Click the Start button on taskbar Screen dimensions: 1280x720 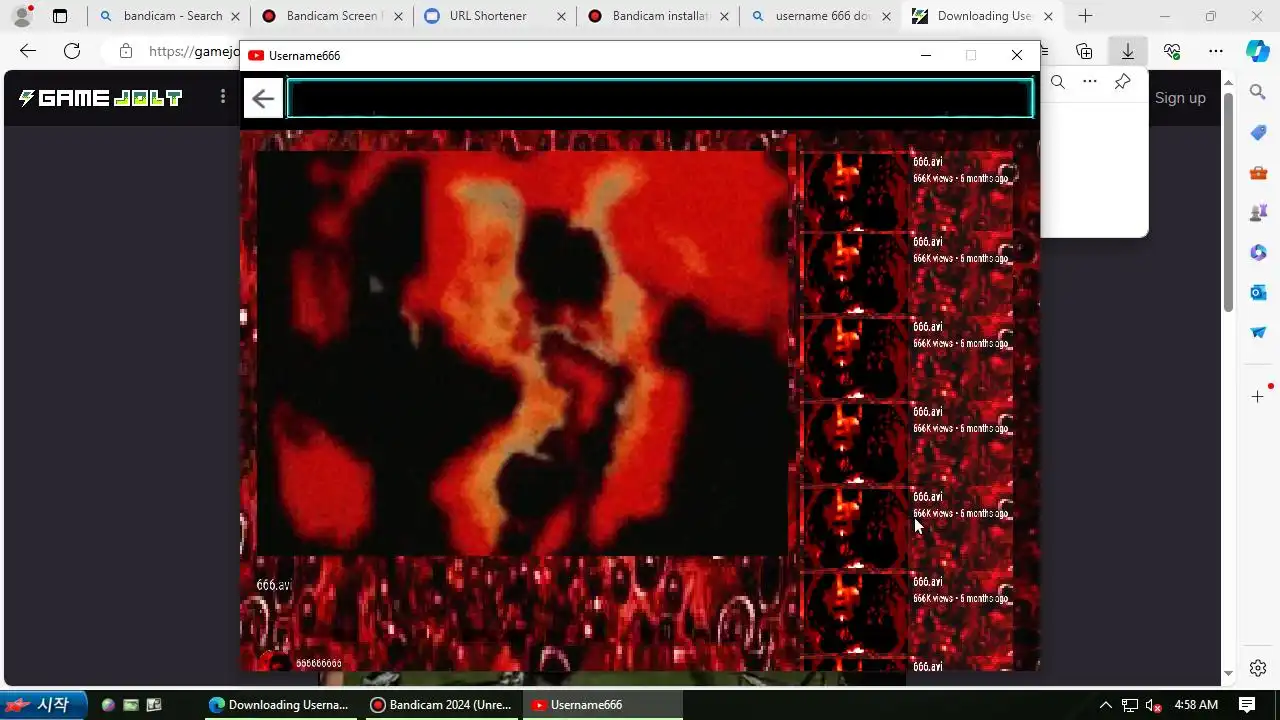click(x=44, y=705)
